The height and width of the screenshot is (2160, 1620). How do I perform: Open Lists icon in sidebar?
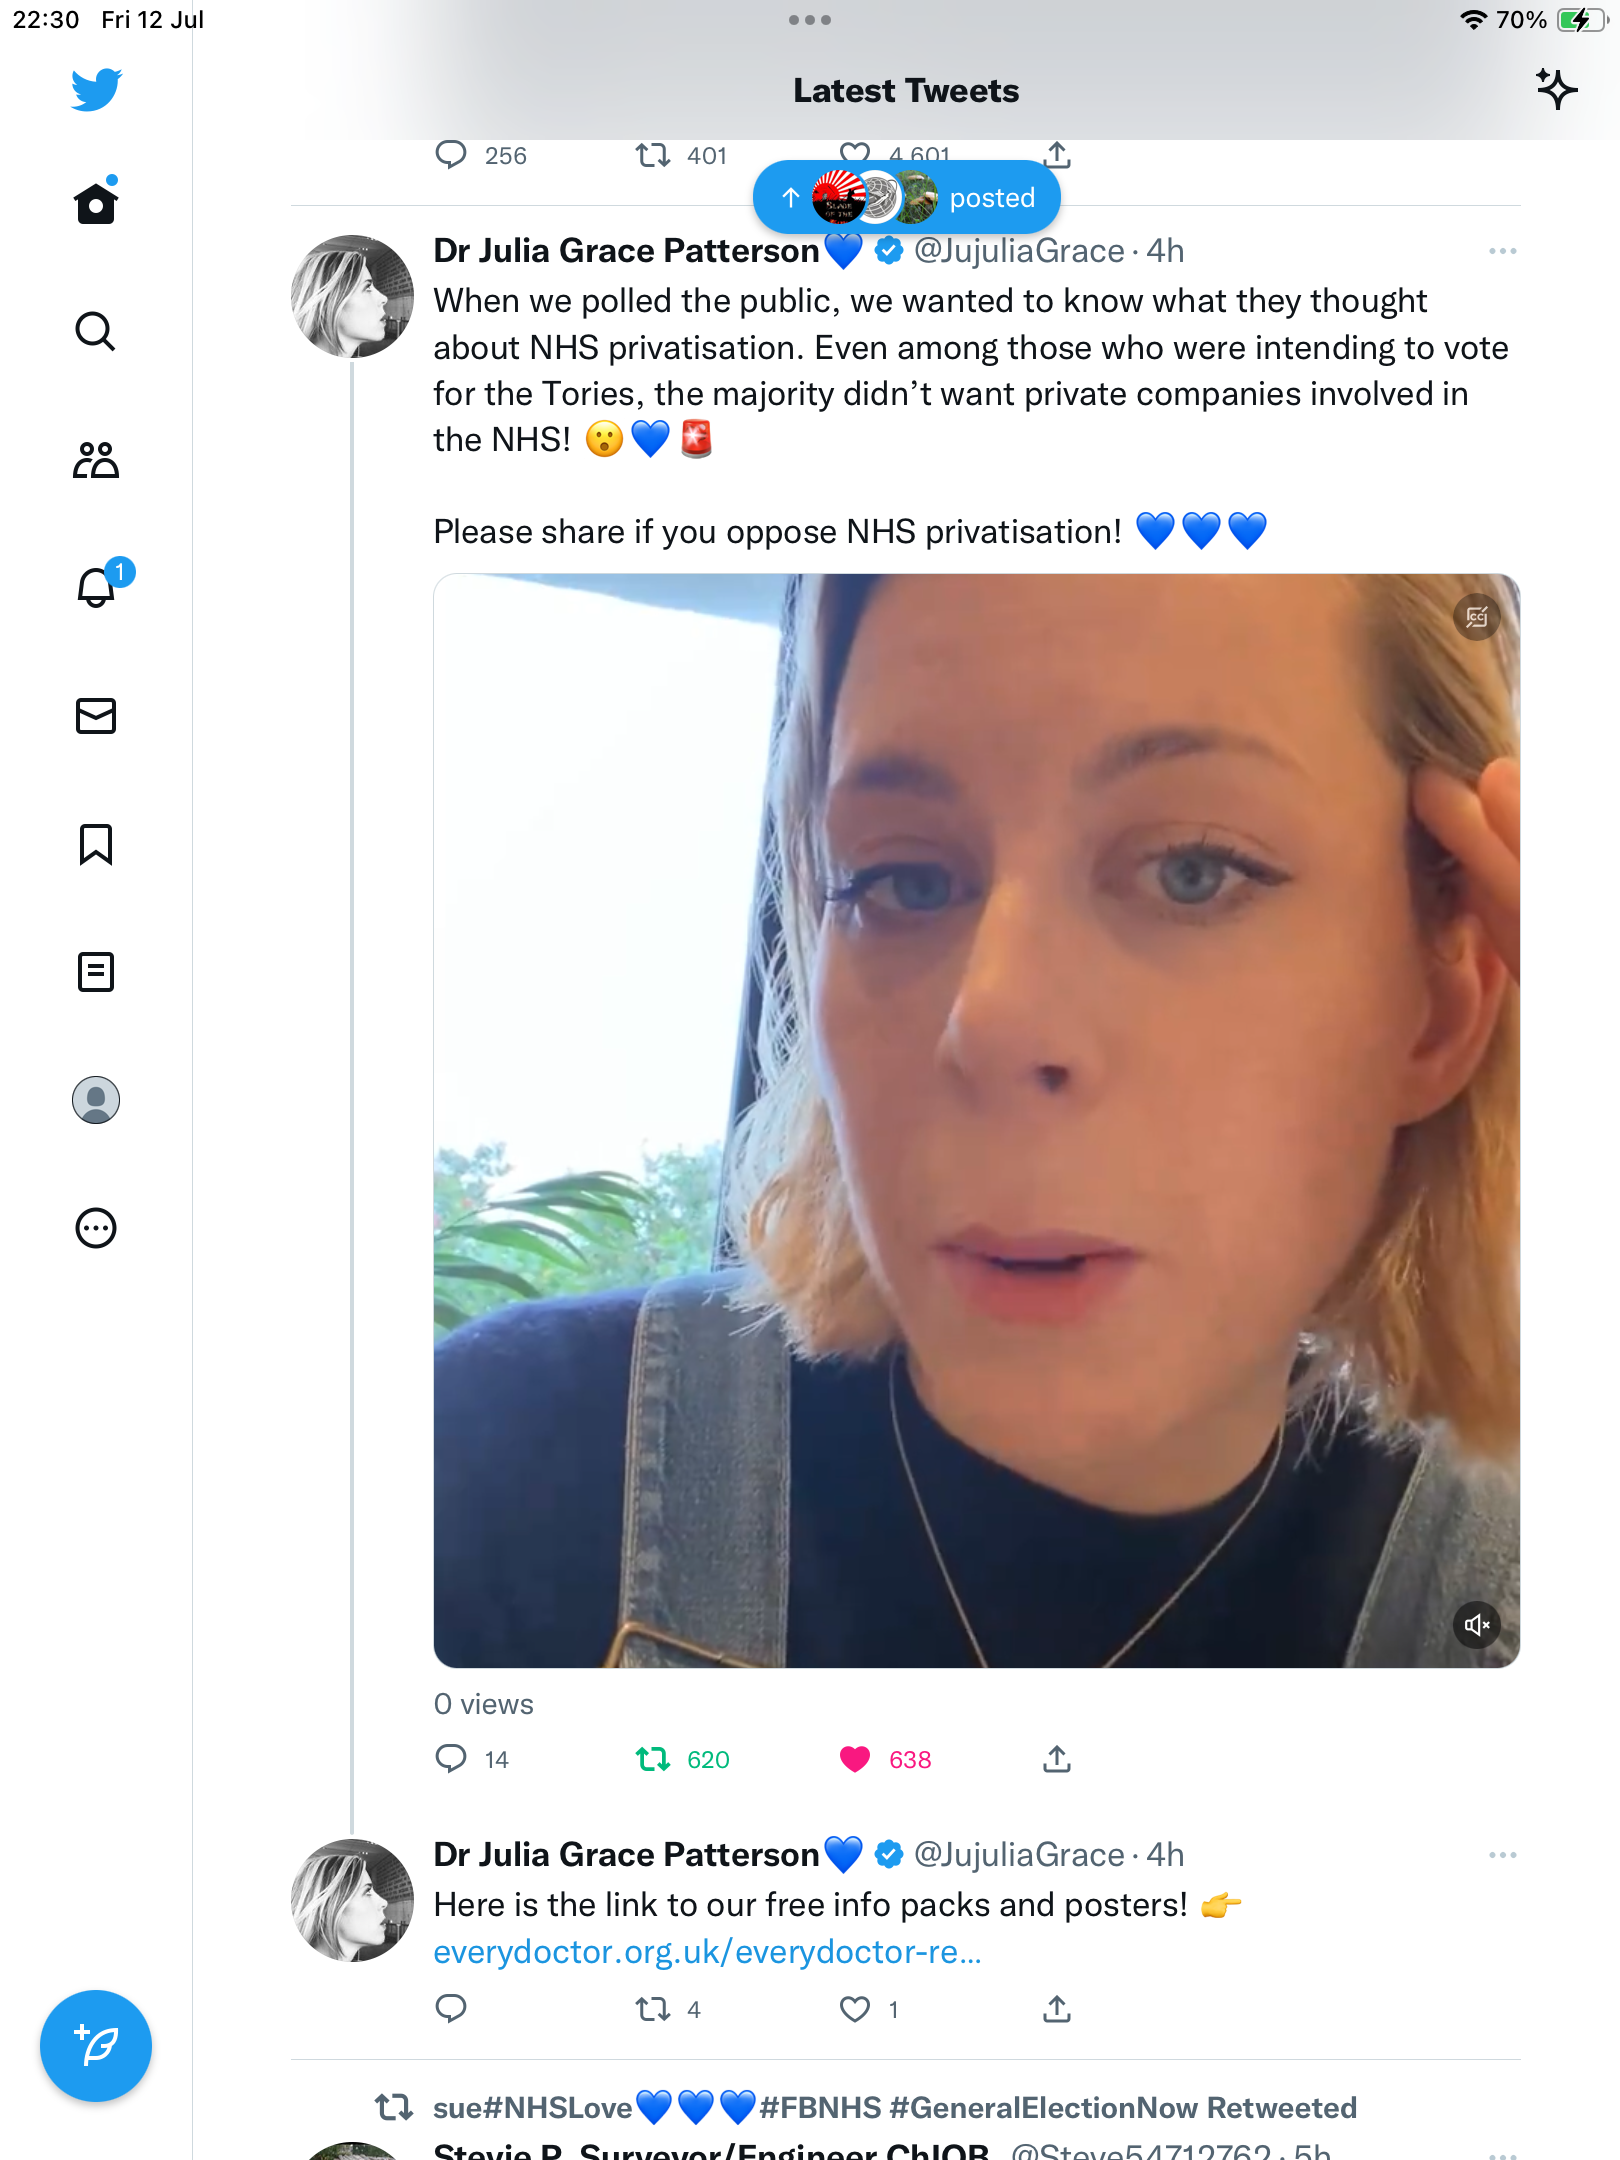(96, 972)
